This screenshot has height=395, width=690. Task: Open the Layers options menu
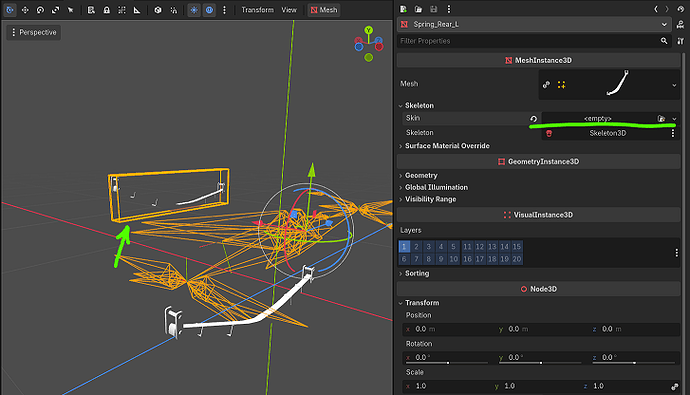pyautogui.click(x=676, y=253)
